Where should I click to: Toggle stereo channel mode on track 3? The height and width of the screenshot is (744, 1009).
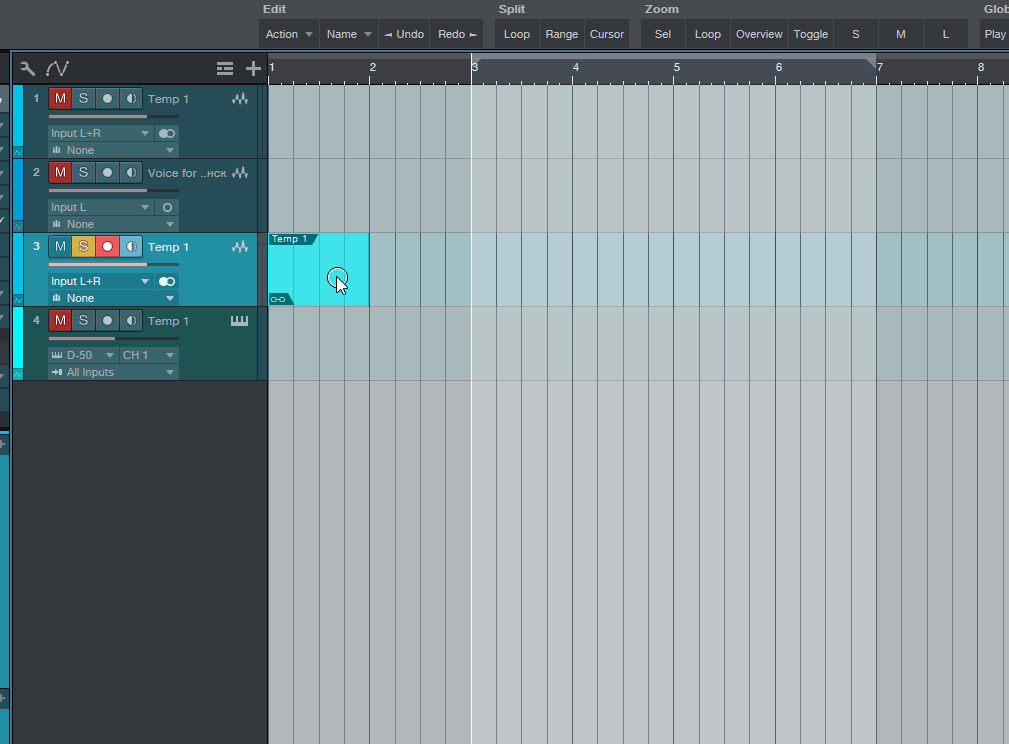point(167,281)
